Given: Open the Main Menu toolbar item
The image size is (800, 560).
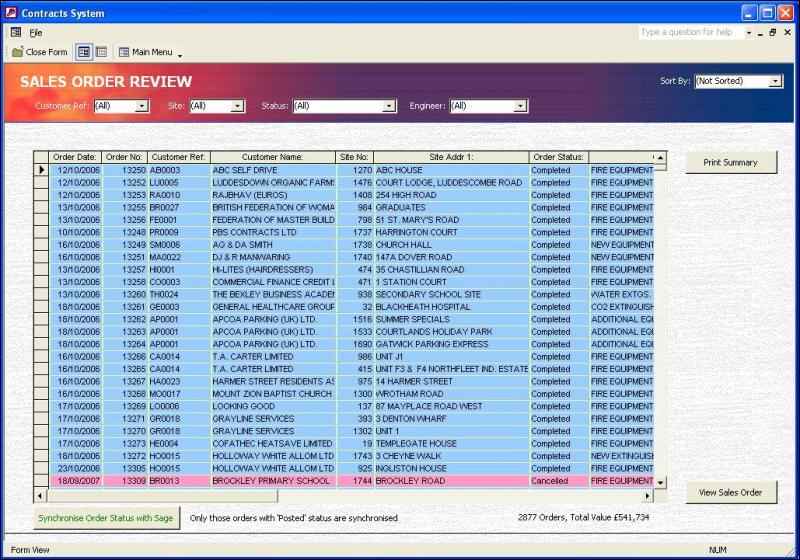Looking at the screenshot, I should [x=145, y=52].
